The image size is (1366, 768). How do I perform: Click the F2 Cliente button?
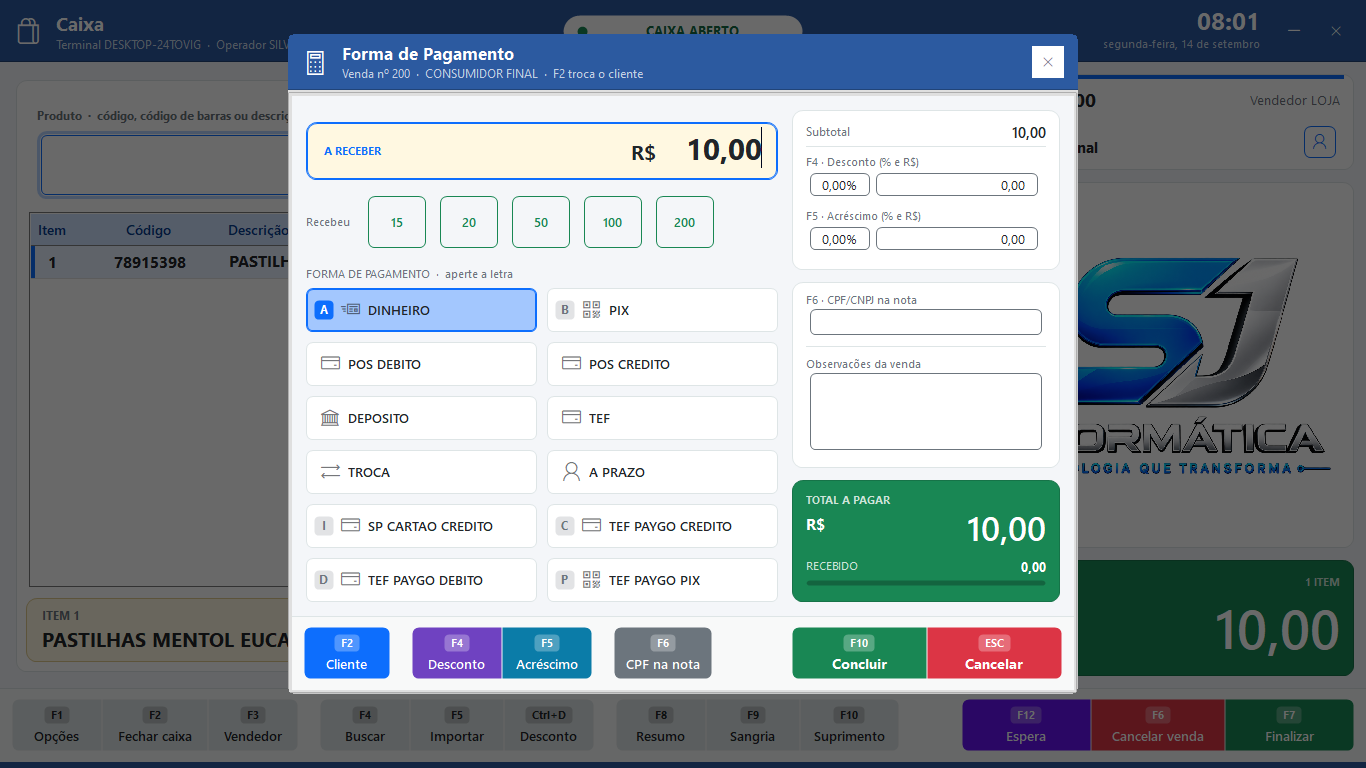[347, 653]
